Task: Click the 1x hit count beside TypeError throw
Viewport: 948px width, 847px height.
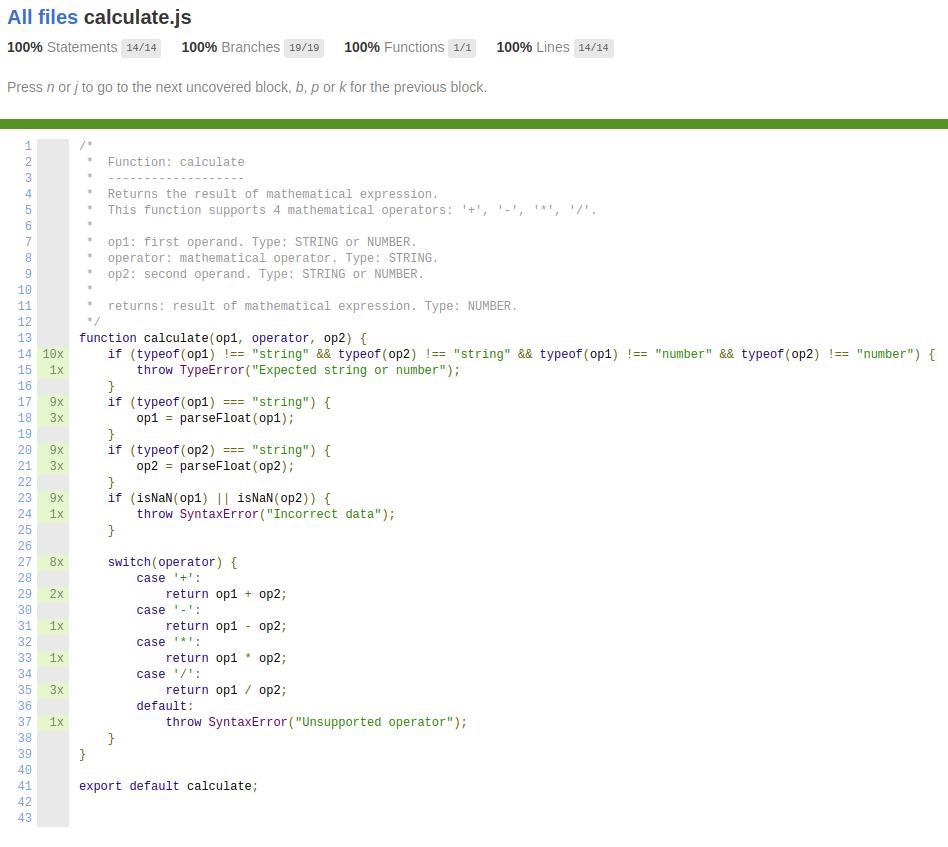Action: point(53,370)
